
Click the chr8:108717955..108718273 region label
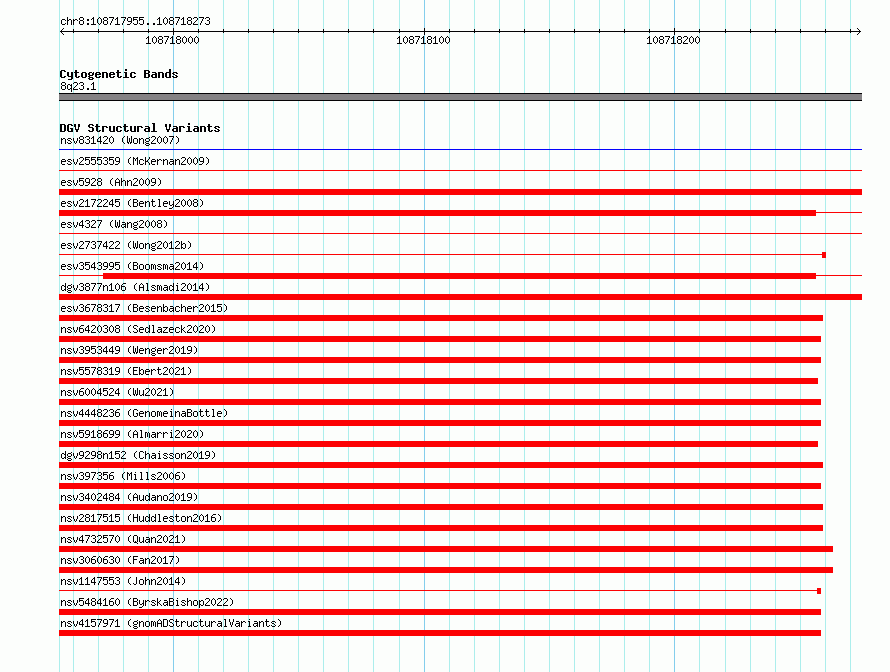(x=135, y=21)
